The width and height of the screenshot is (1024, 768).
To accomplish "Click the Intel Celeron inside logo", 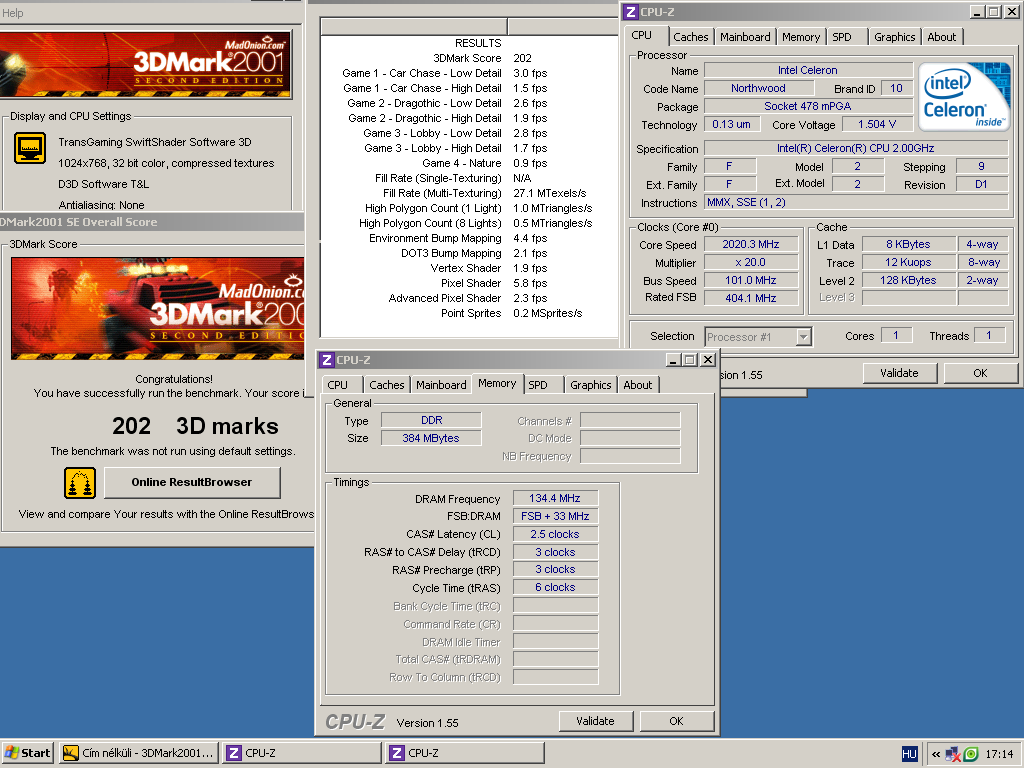I will tap(964, 97).
